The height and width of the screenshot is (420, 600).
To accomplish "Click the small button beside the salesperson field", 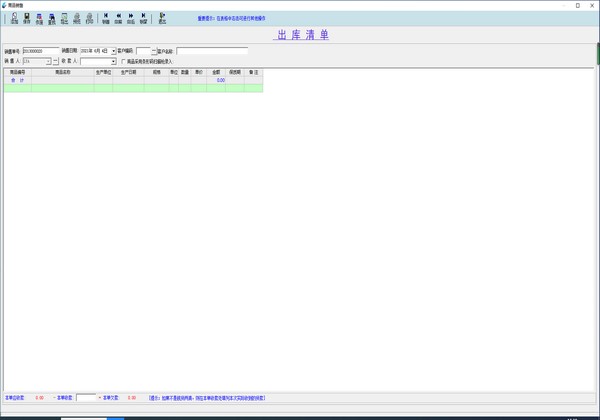I will point(56,61).
